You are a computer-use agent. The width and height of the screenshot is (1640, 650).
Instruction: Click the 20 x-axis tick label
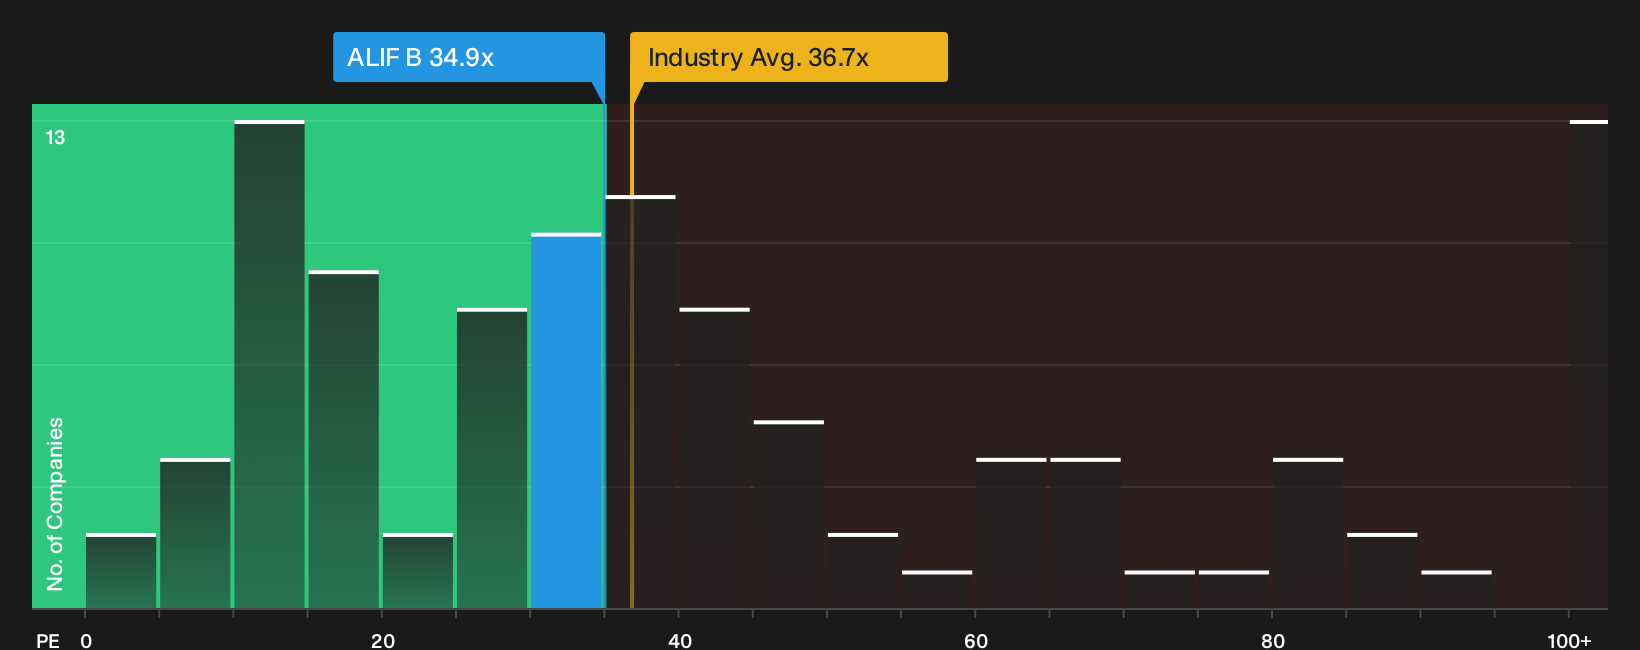click(x=383, y=641)
